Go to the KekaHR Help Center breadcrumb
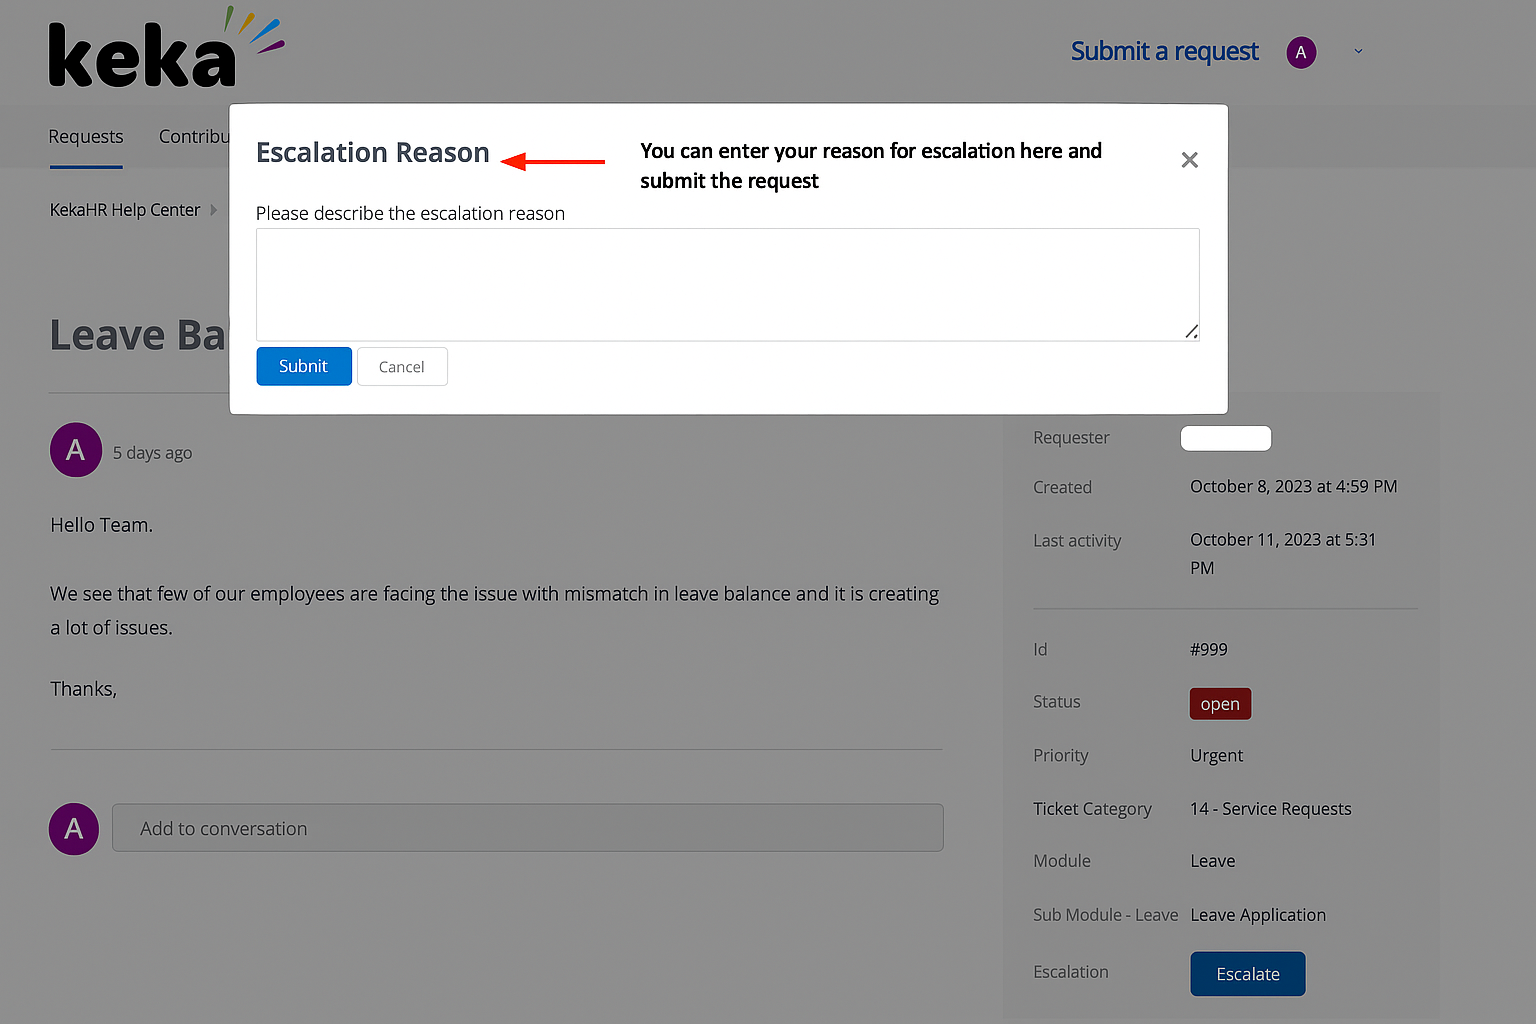This screenshot has width=1536, height=1024. (125, 210)
